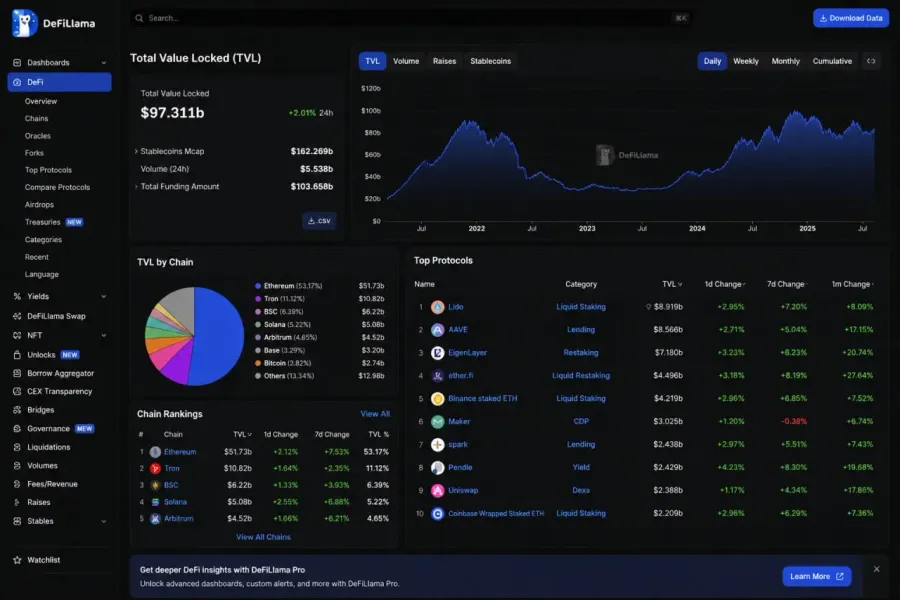Click the CEX Transparency icon

[x=17, y=392]
